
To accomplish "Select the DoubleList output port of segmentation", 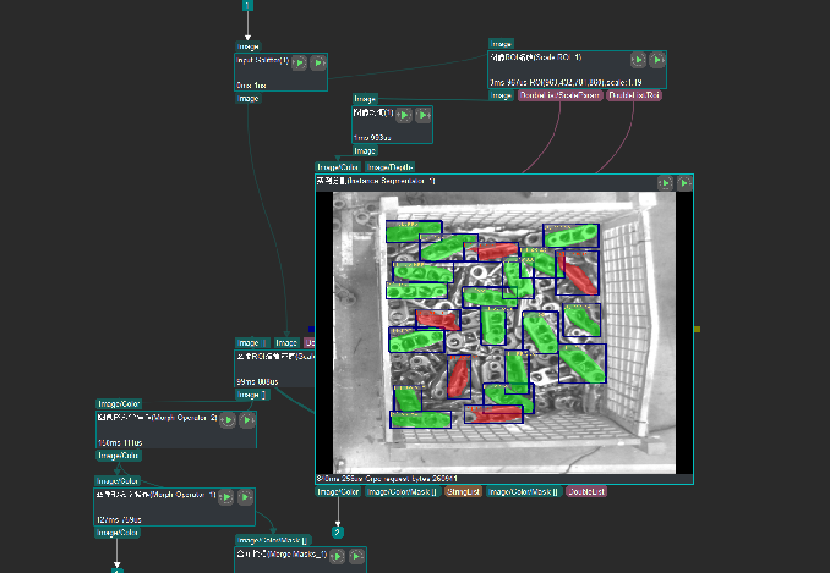I will (x=586, y=492).
